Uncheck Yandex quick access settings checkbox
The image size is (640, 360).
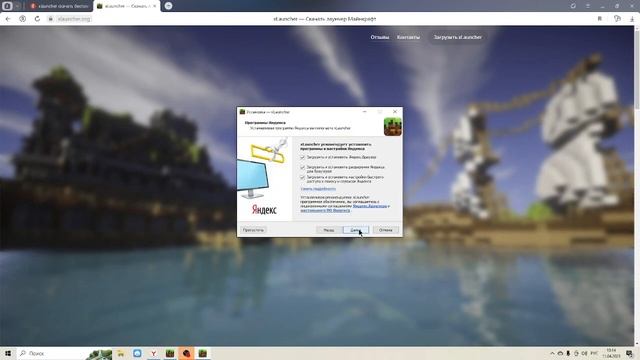click(x=302, y=178)
